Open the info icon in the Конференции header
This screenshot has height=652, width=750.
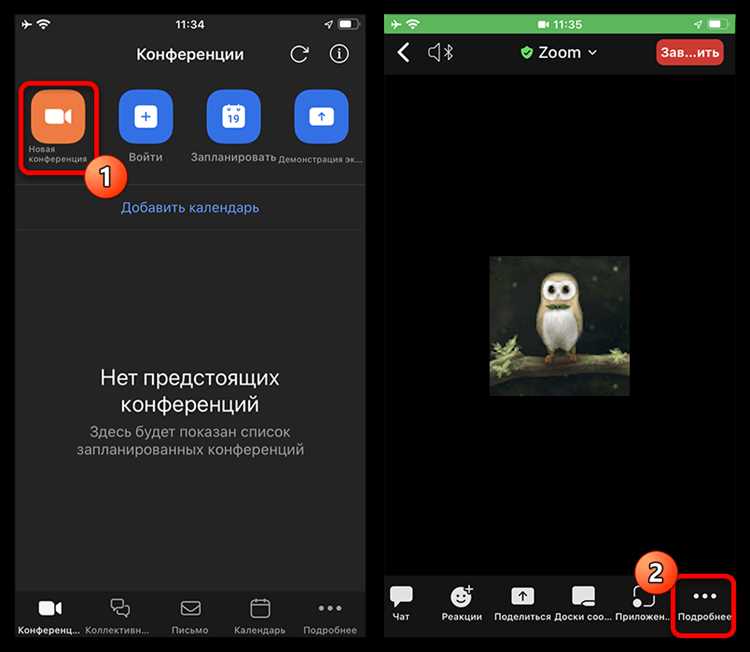[x=339, y=54]
